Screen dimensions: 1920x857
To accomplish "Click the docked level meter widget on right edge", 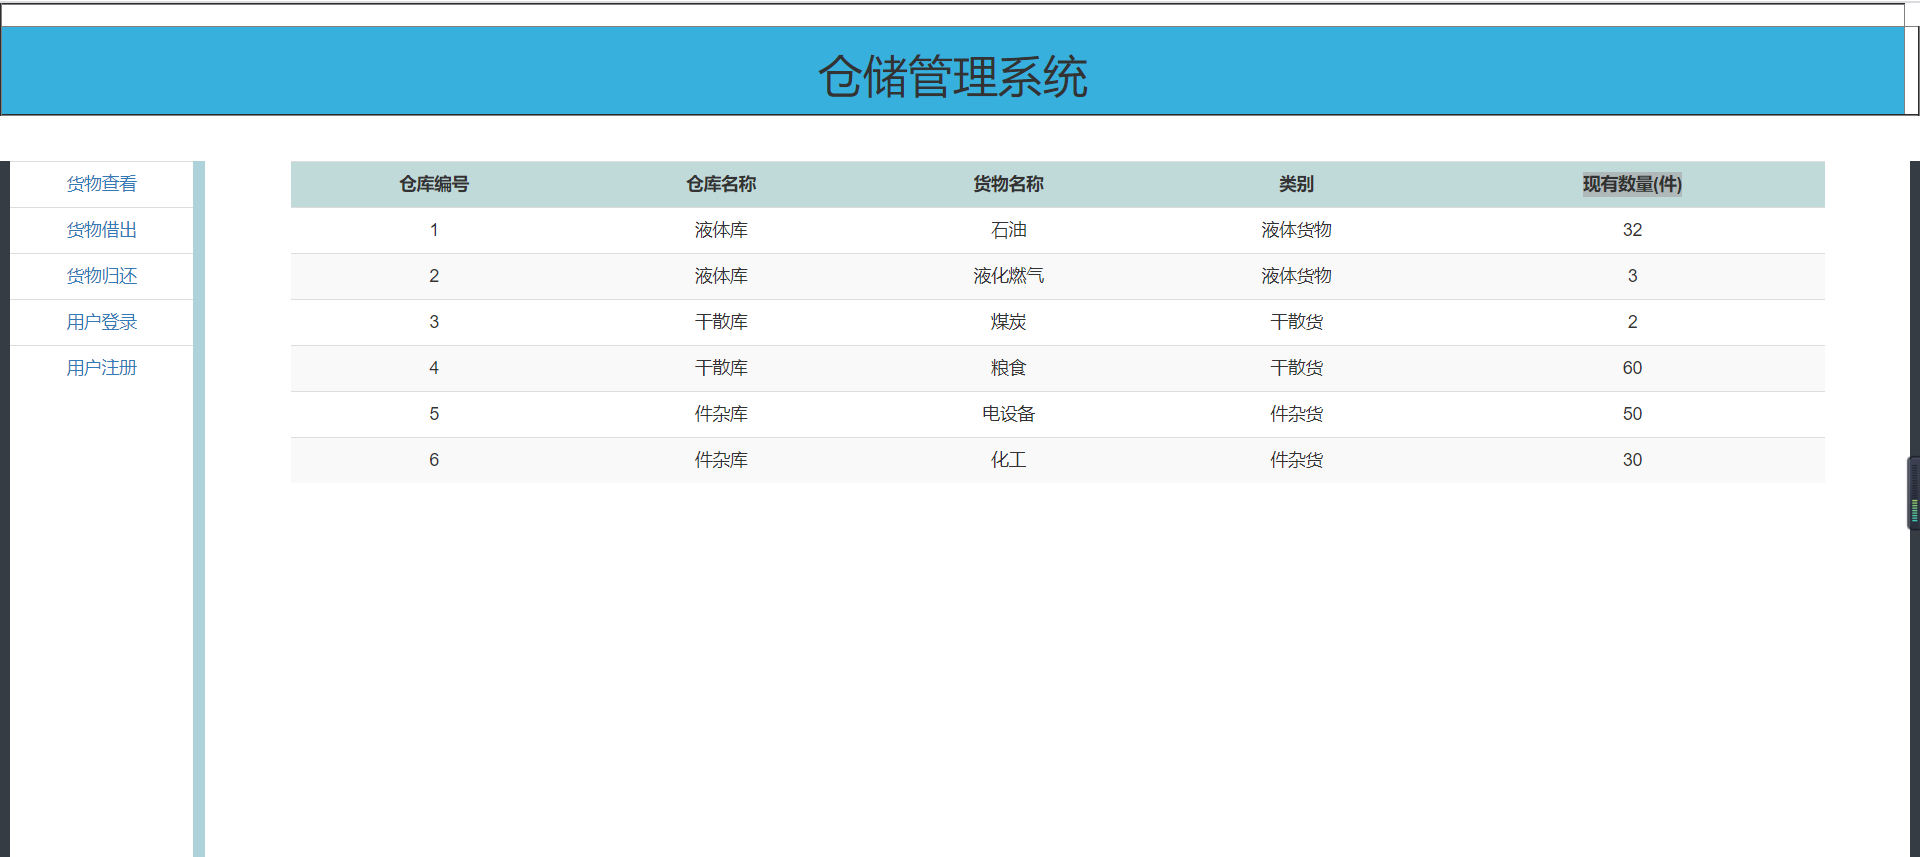I will coord(1913,493).
